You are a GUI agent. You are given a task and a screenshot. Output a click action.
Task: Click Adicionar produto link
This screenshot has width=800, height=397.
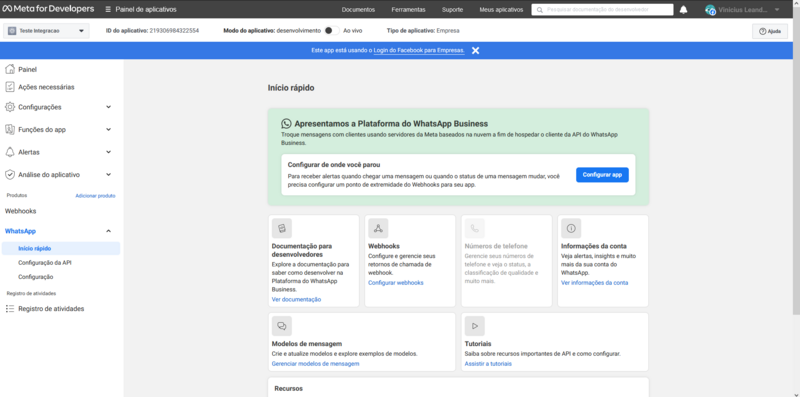click(x=95, y=196)
